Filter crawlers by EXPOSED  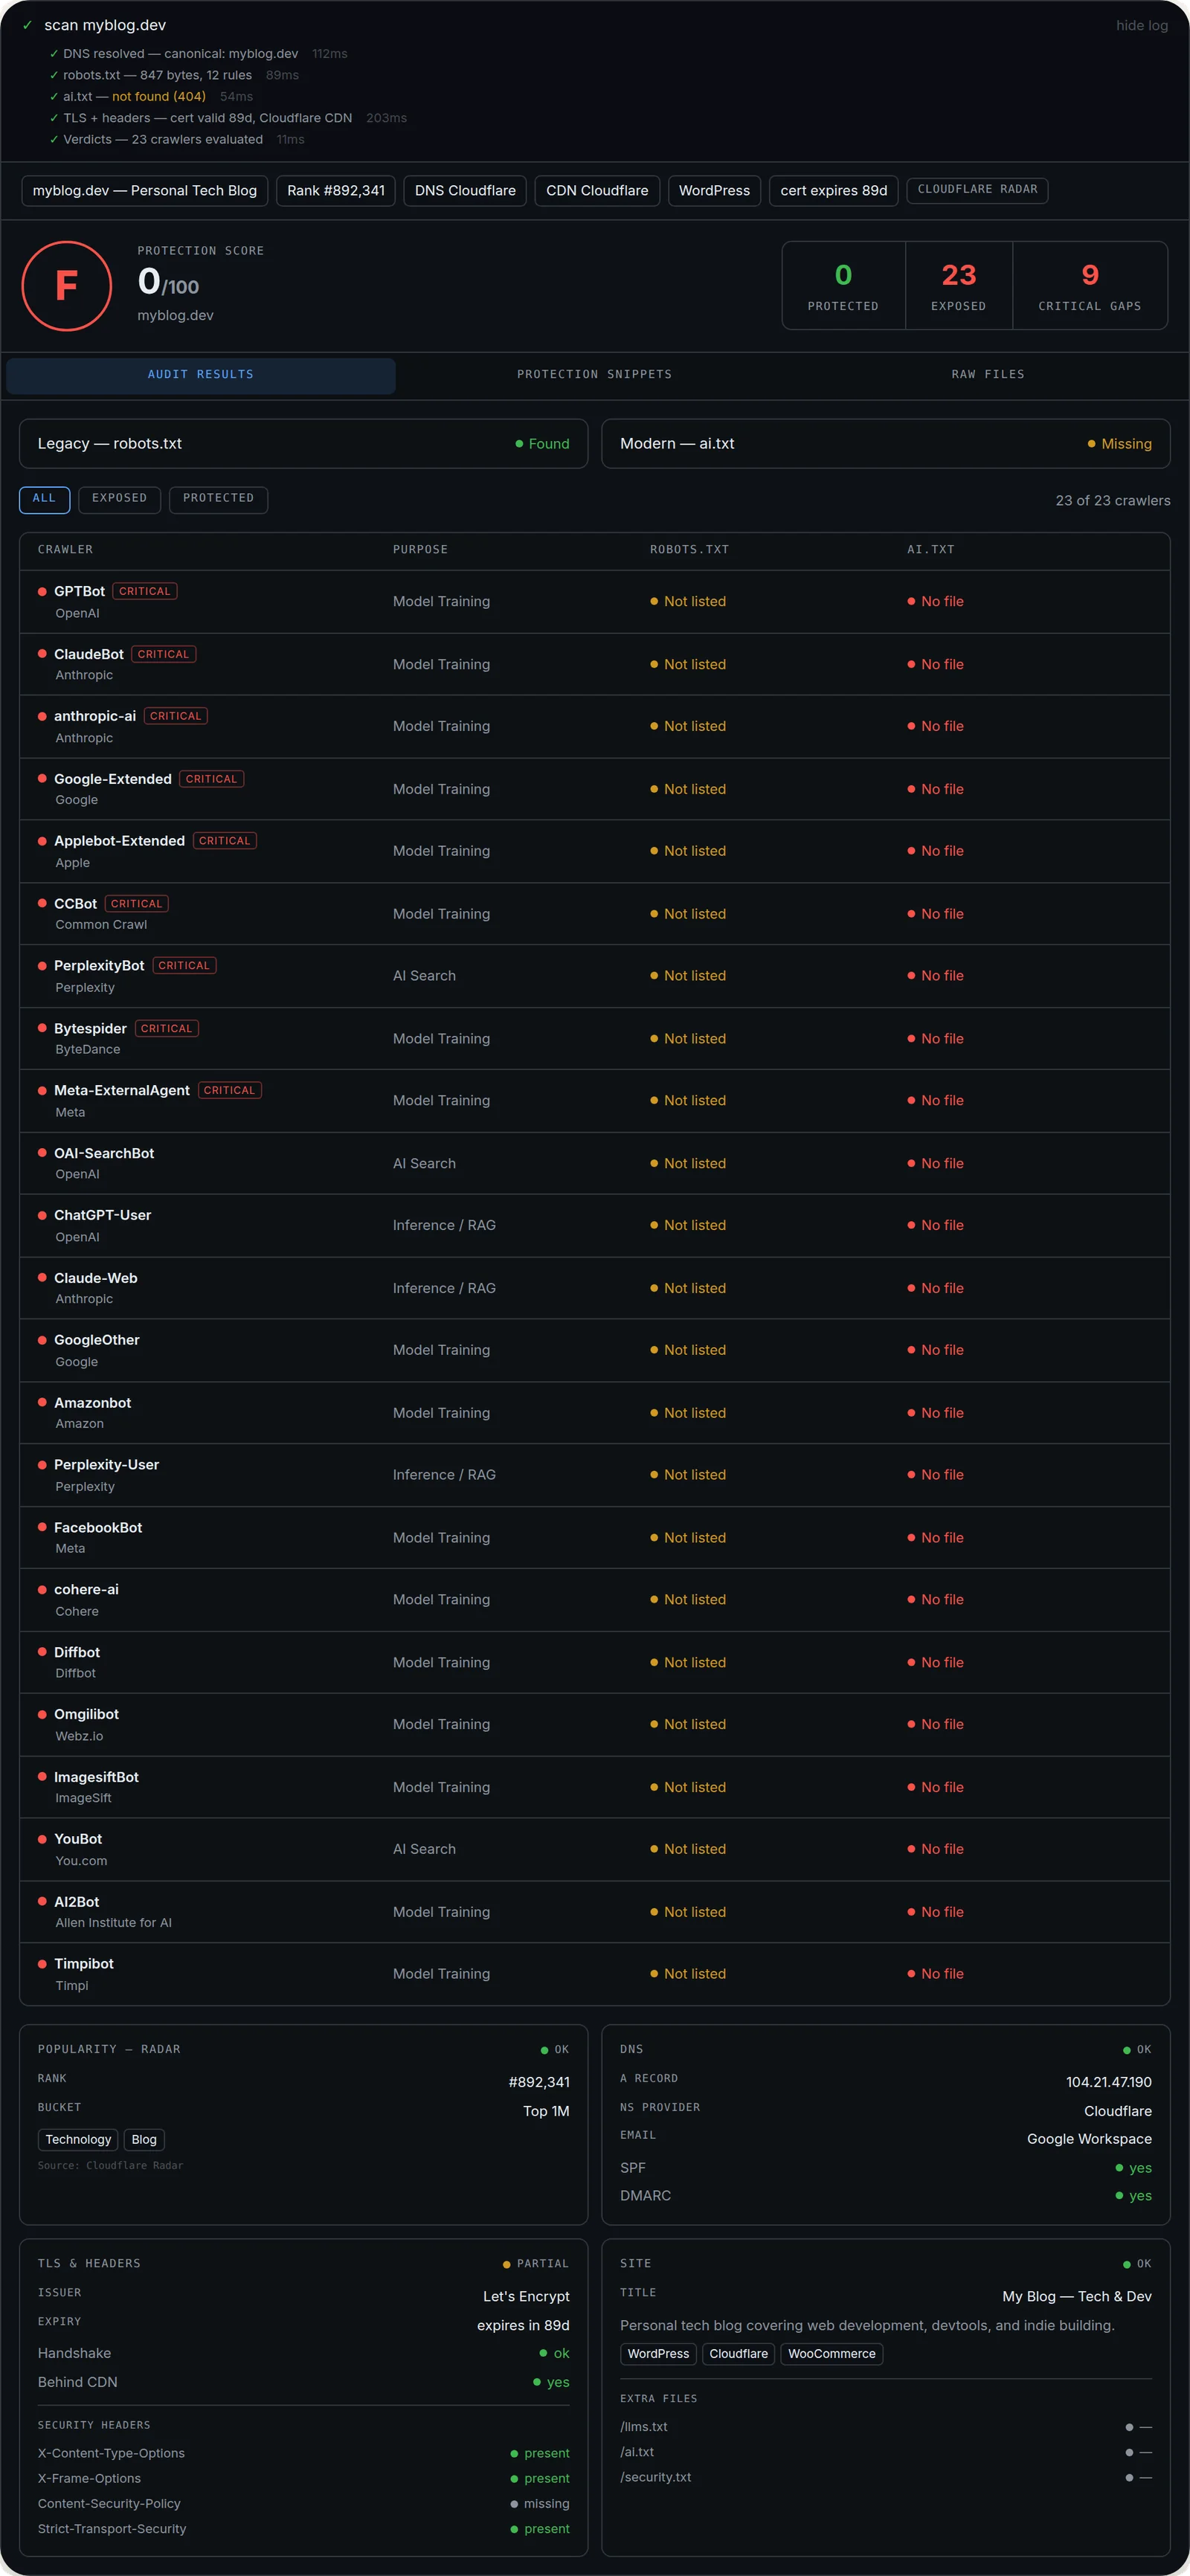pos(119,499)
